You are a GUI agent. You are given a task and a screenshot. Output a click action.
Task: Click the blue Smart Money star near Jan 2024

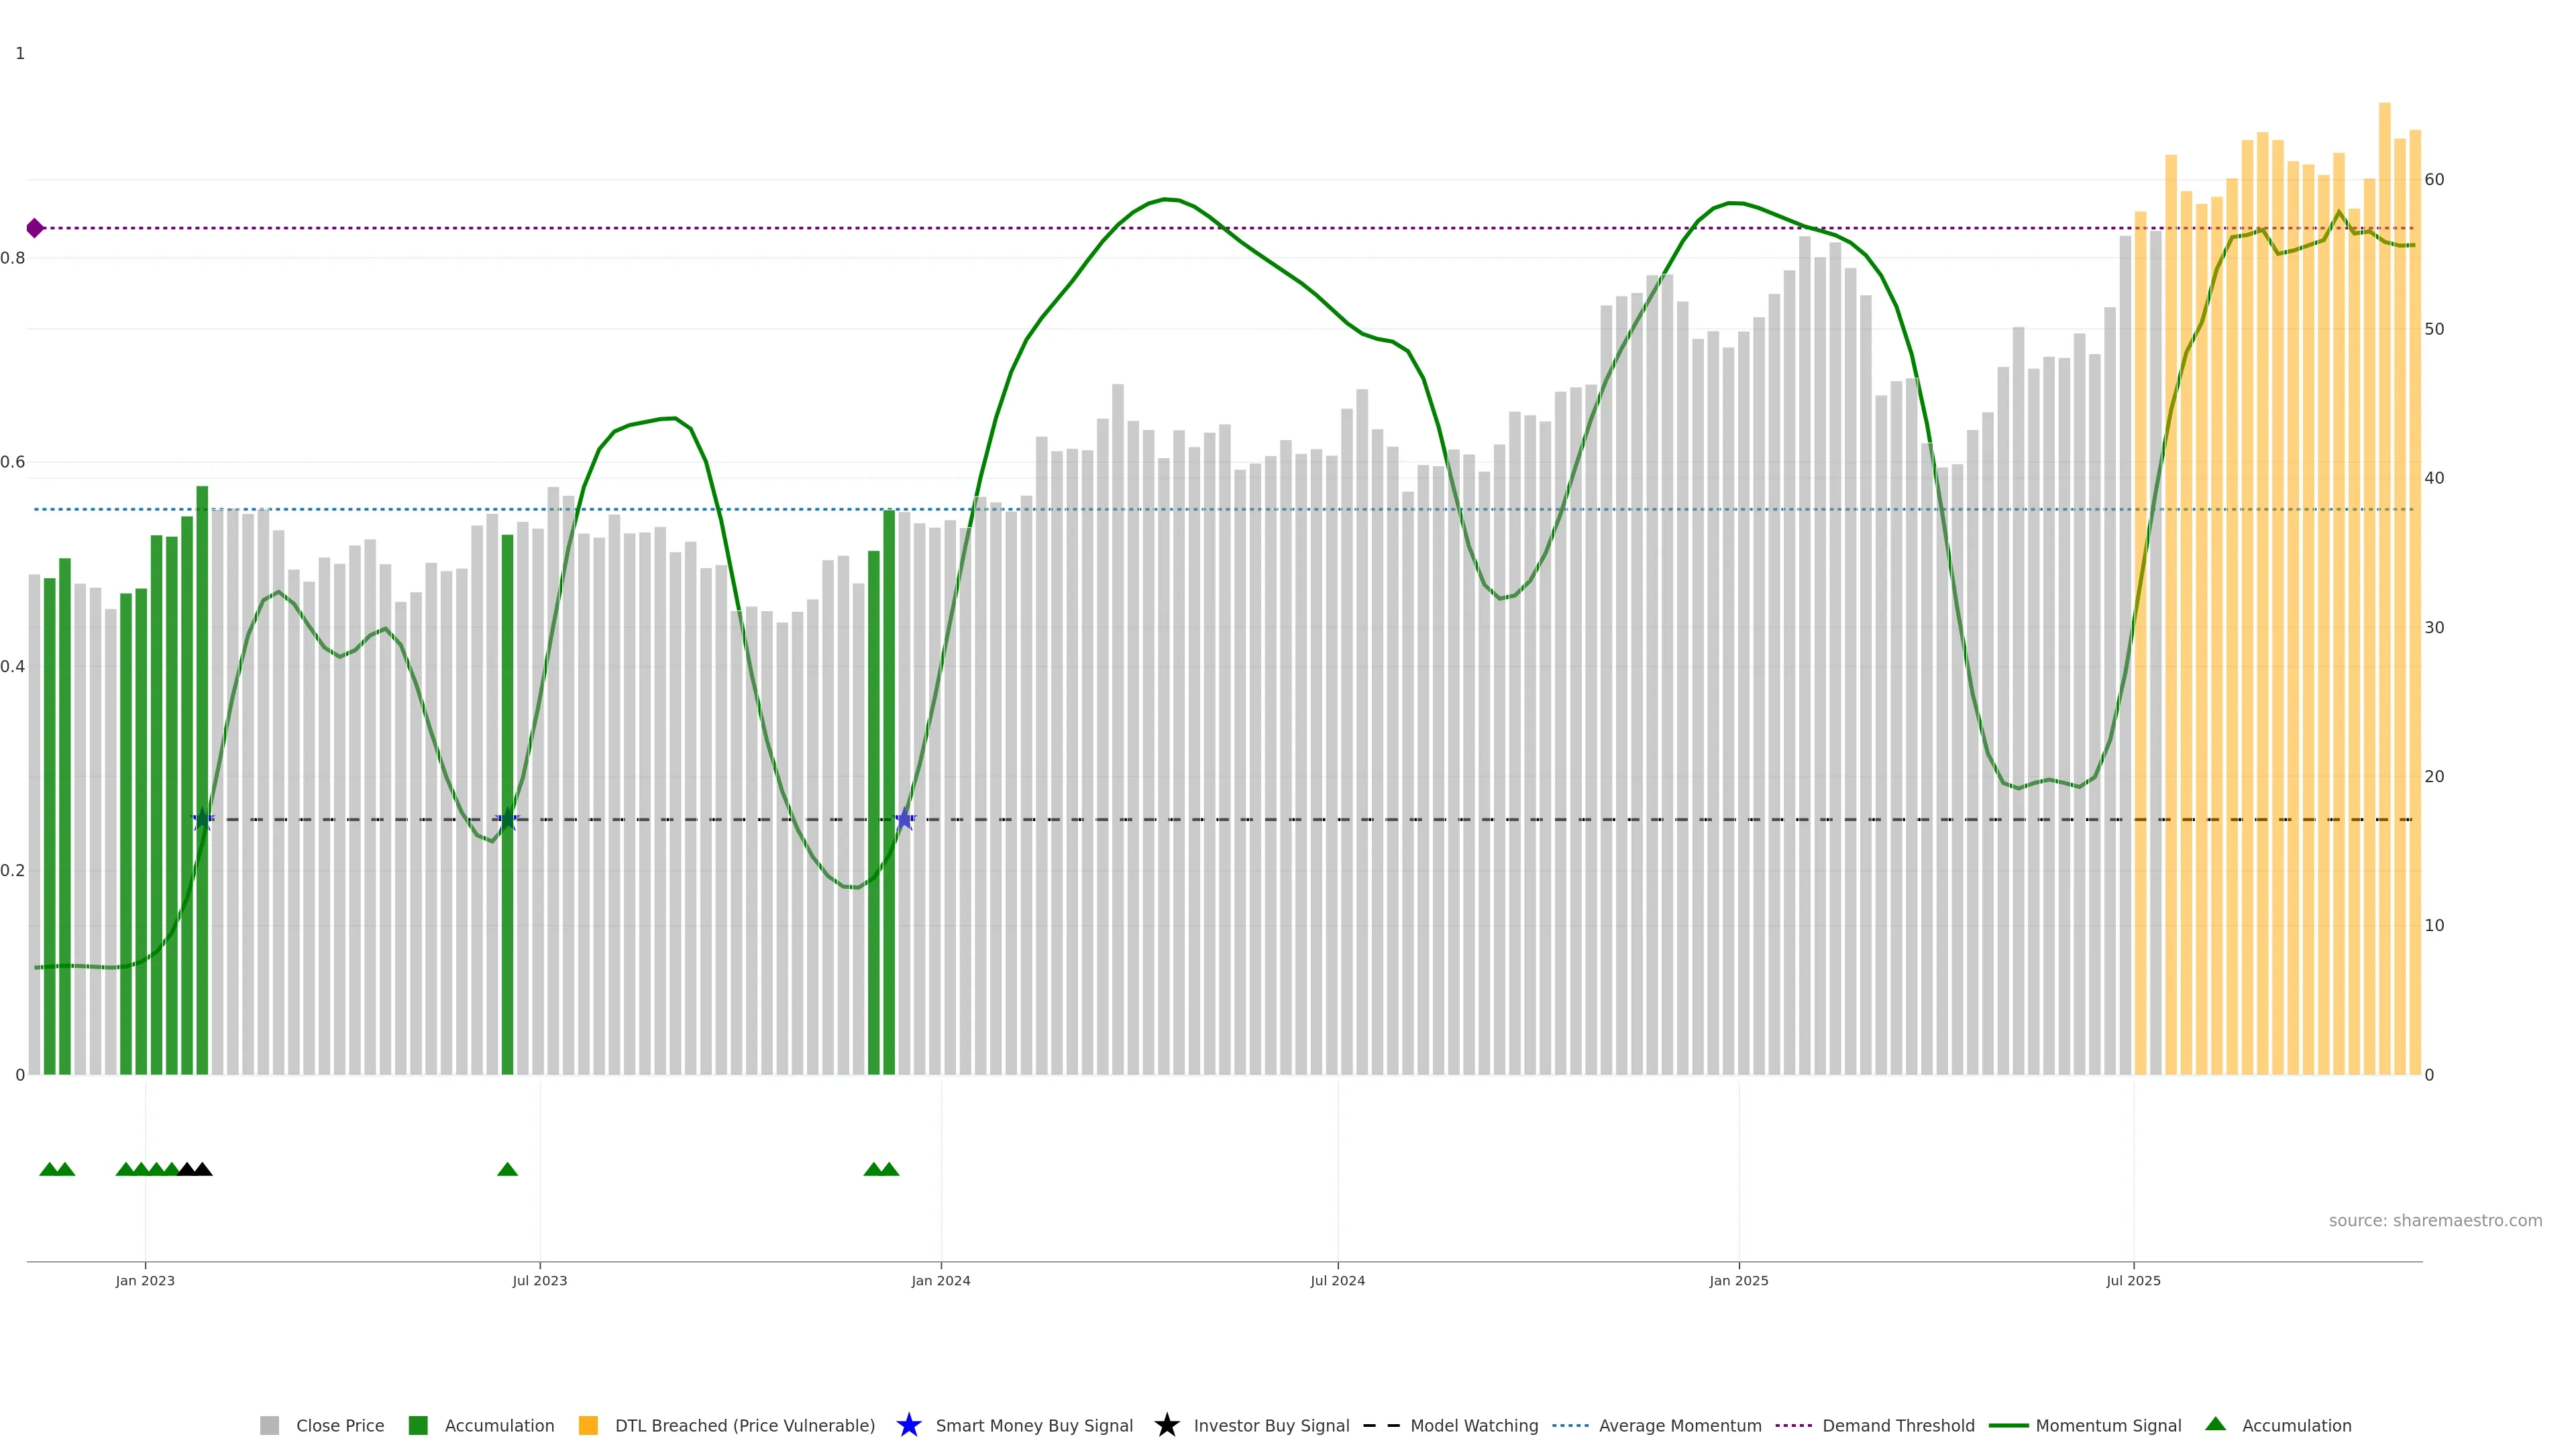coord(904,819)
